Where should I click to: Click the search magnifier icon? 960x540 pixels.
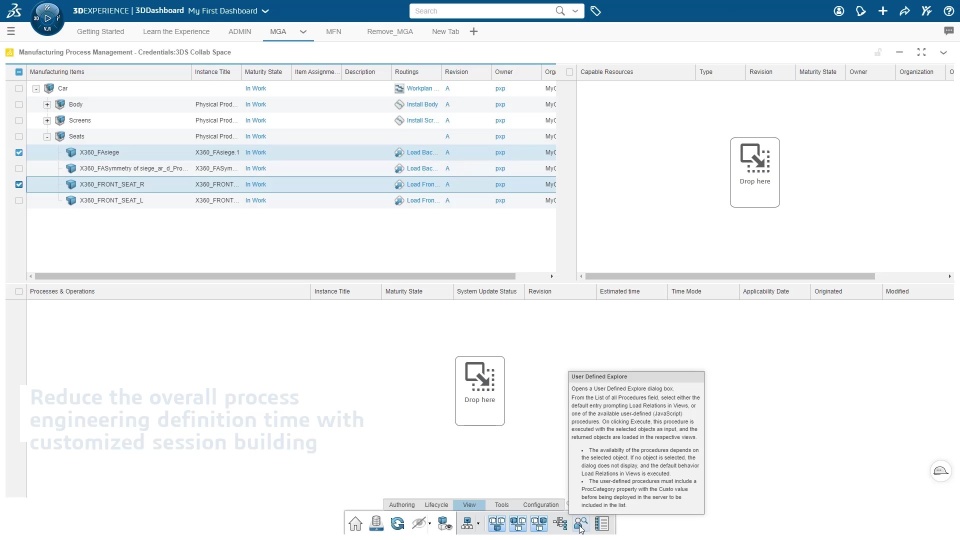[560, 11]
